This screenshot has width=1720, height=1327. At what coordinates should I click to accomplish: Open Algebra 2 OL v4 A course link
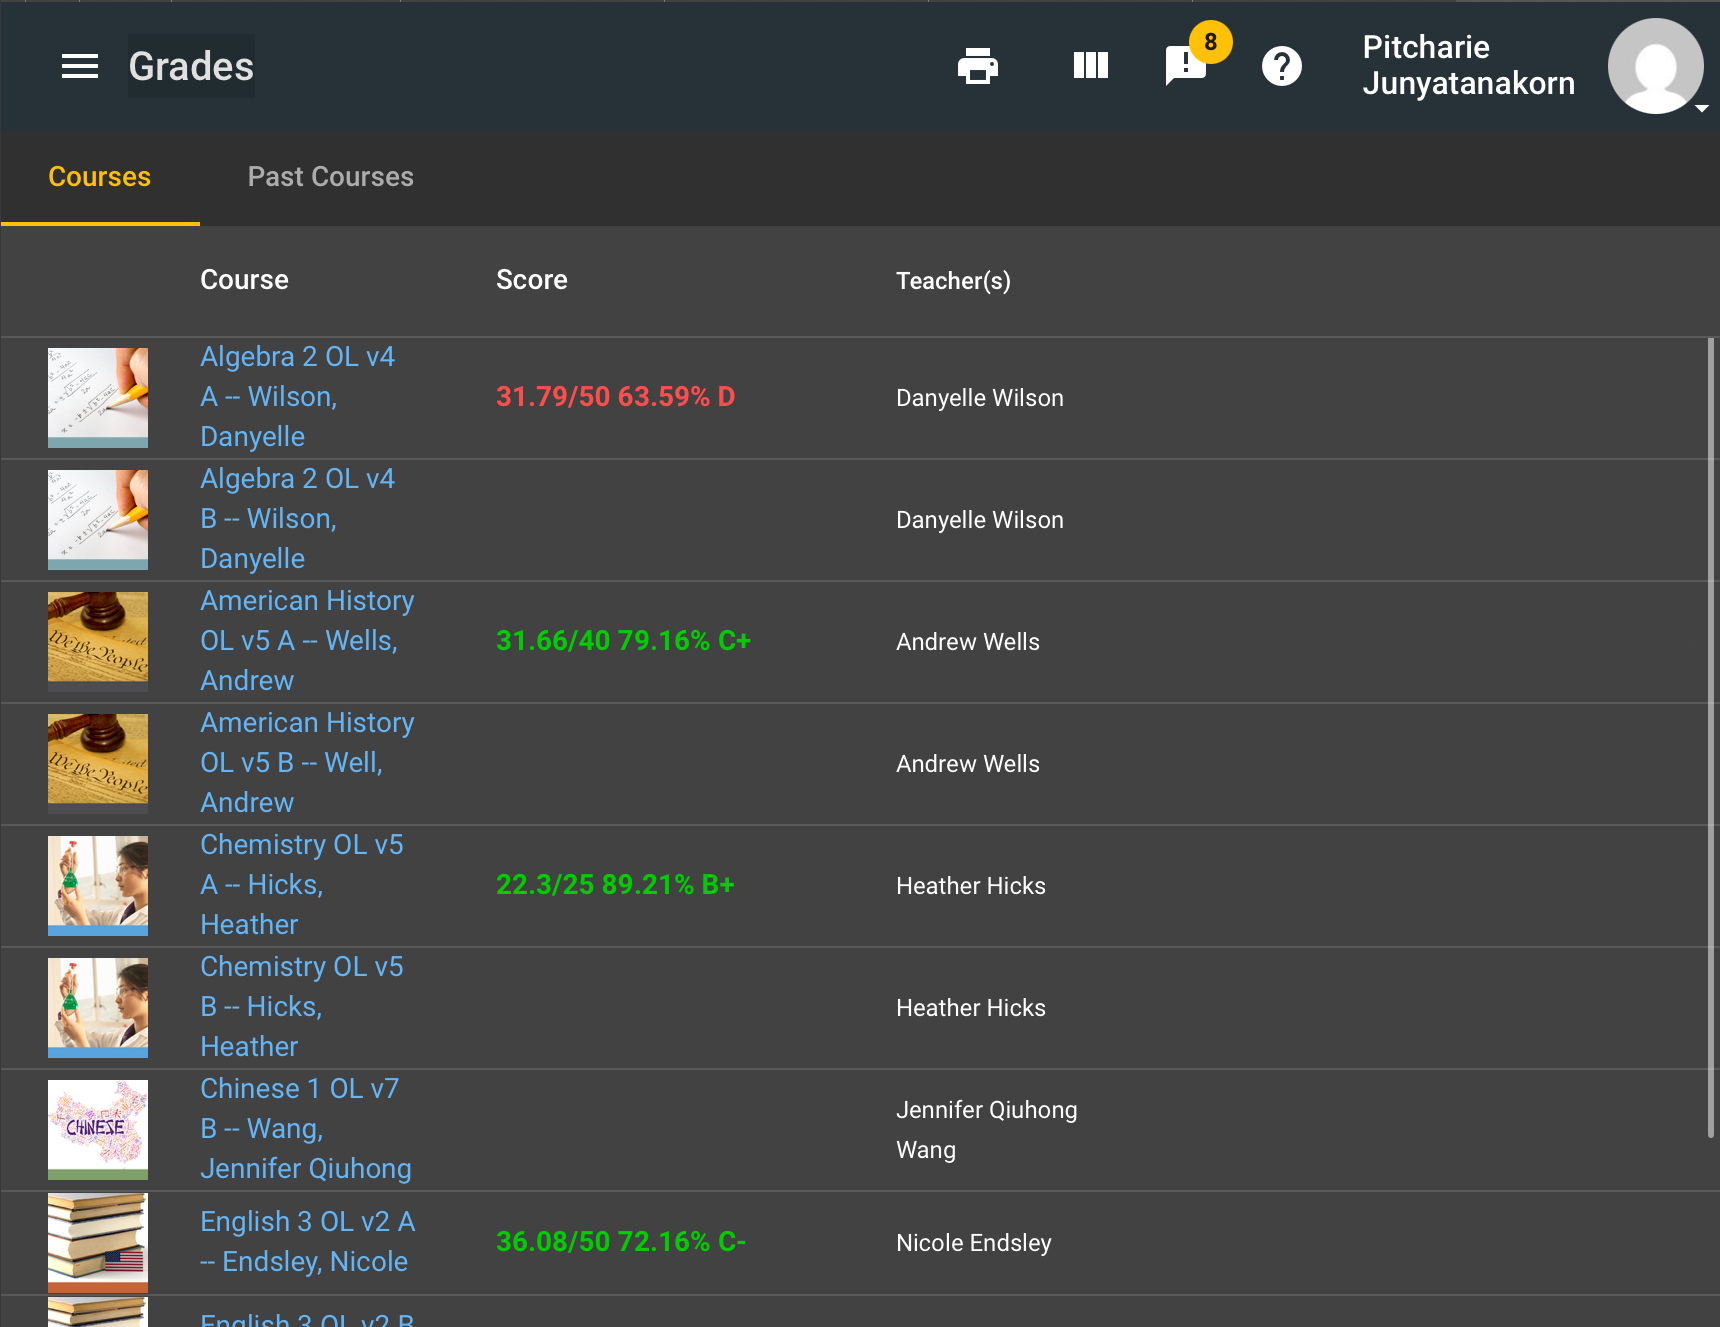tap(298, 397)
